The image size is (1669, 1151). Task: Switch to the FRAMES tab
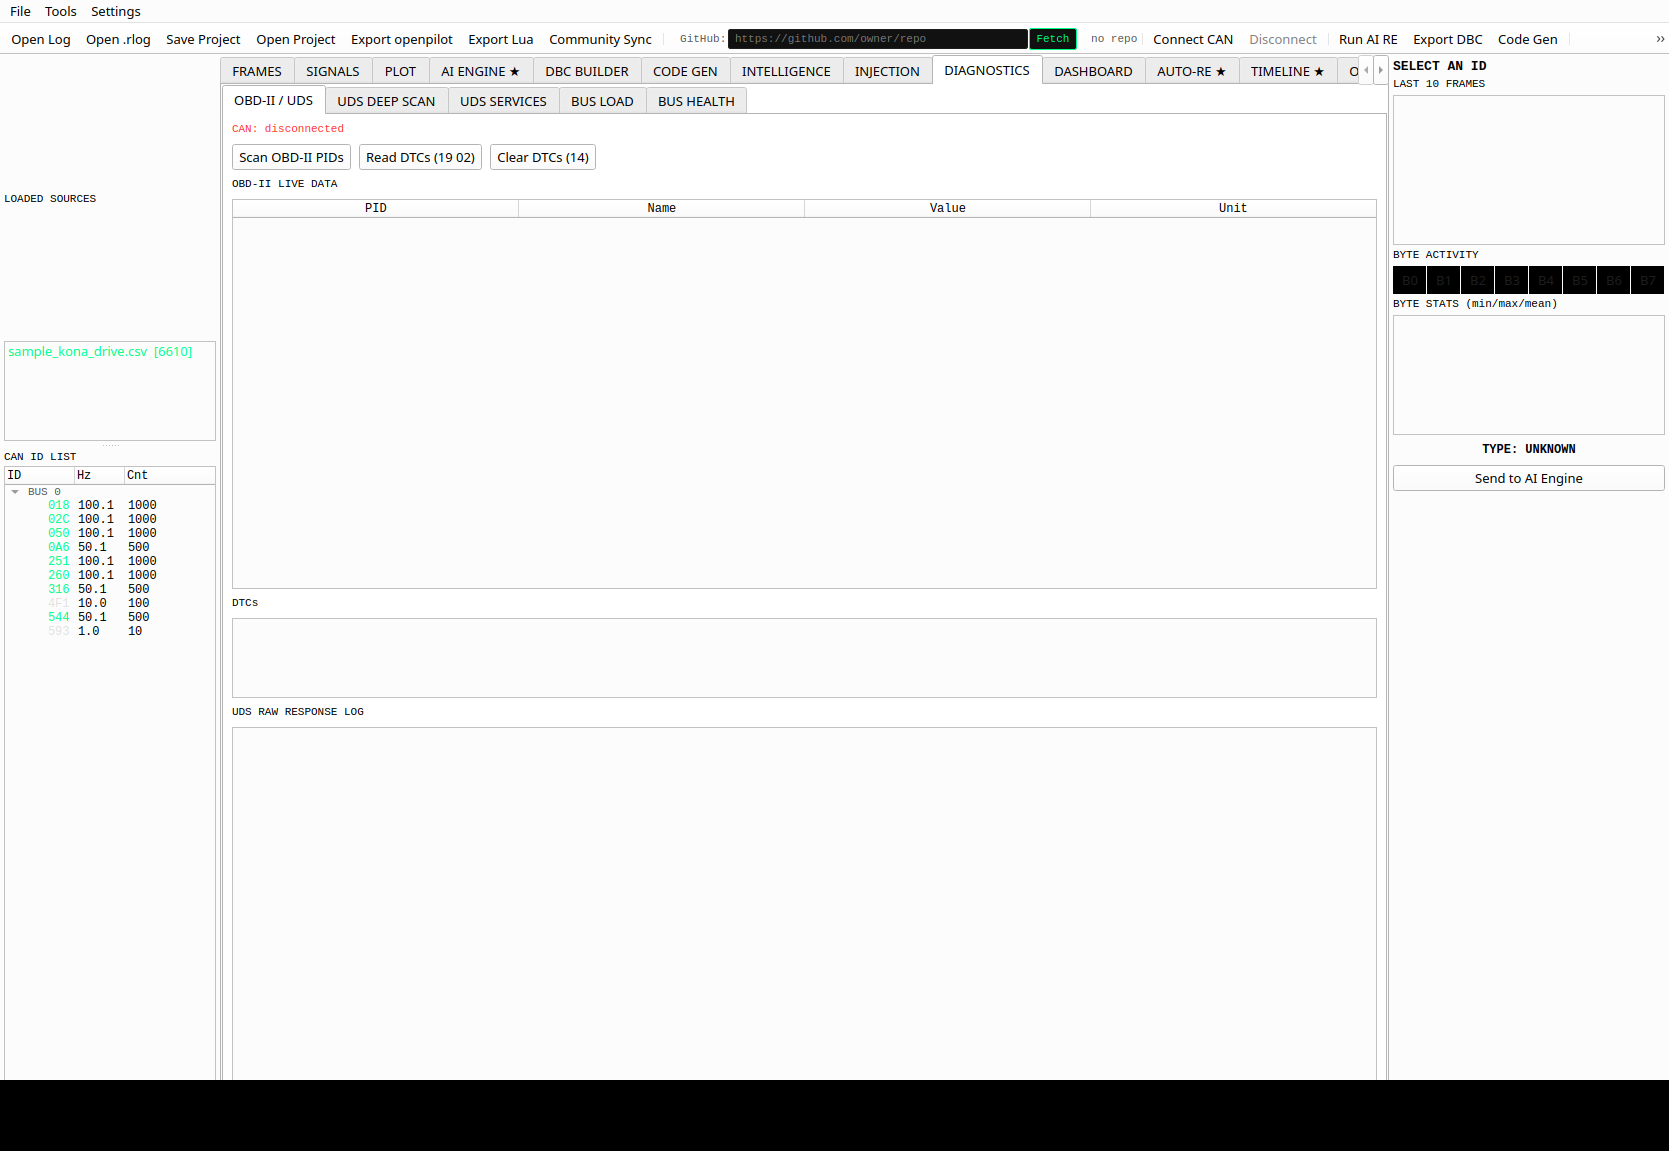coord(257,71)
